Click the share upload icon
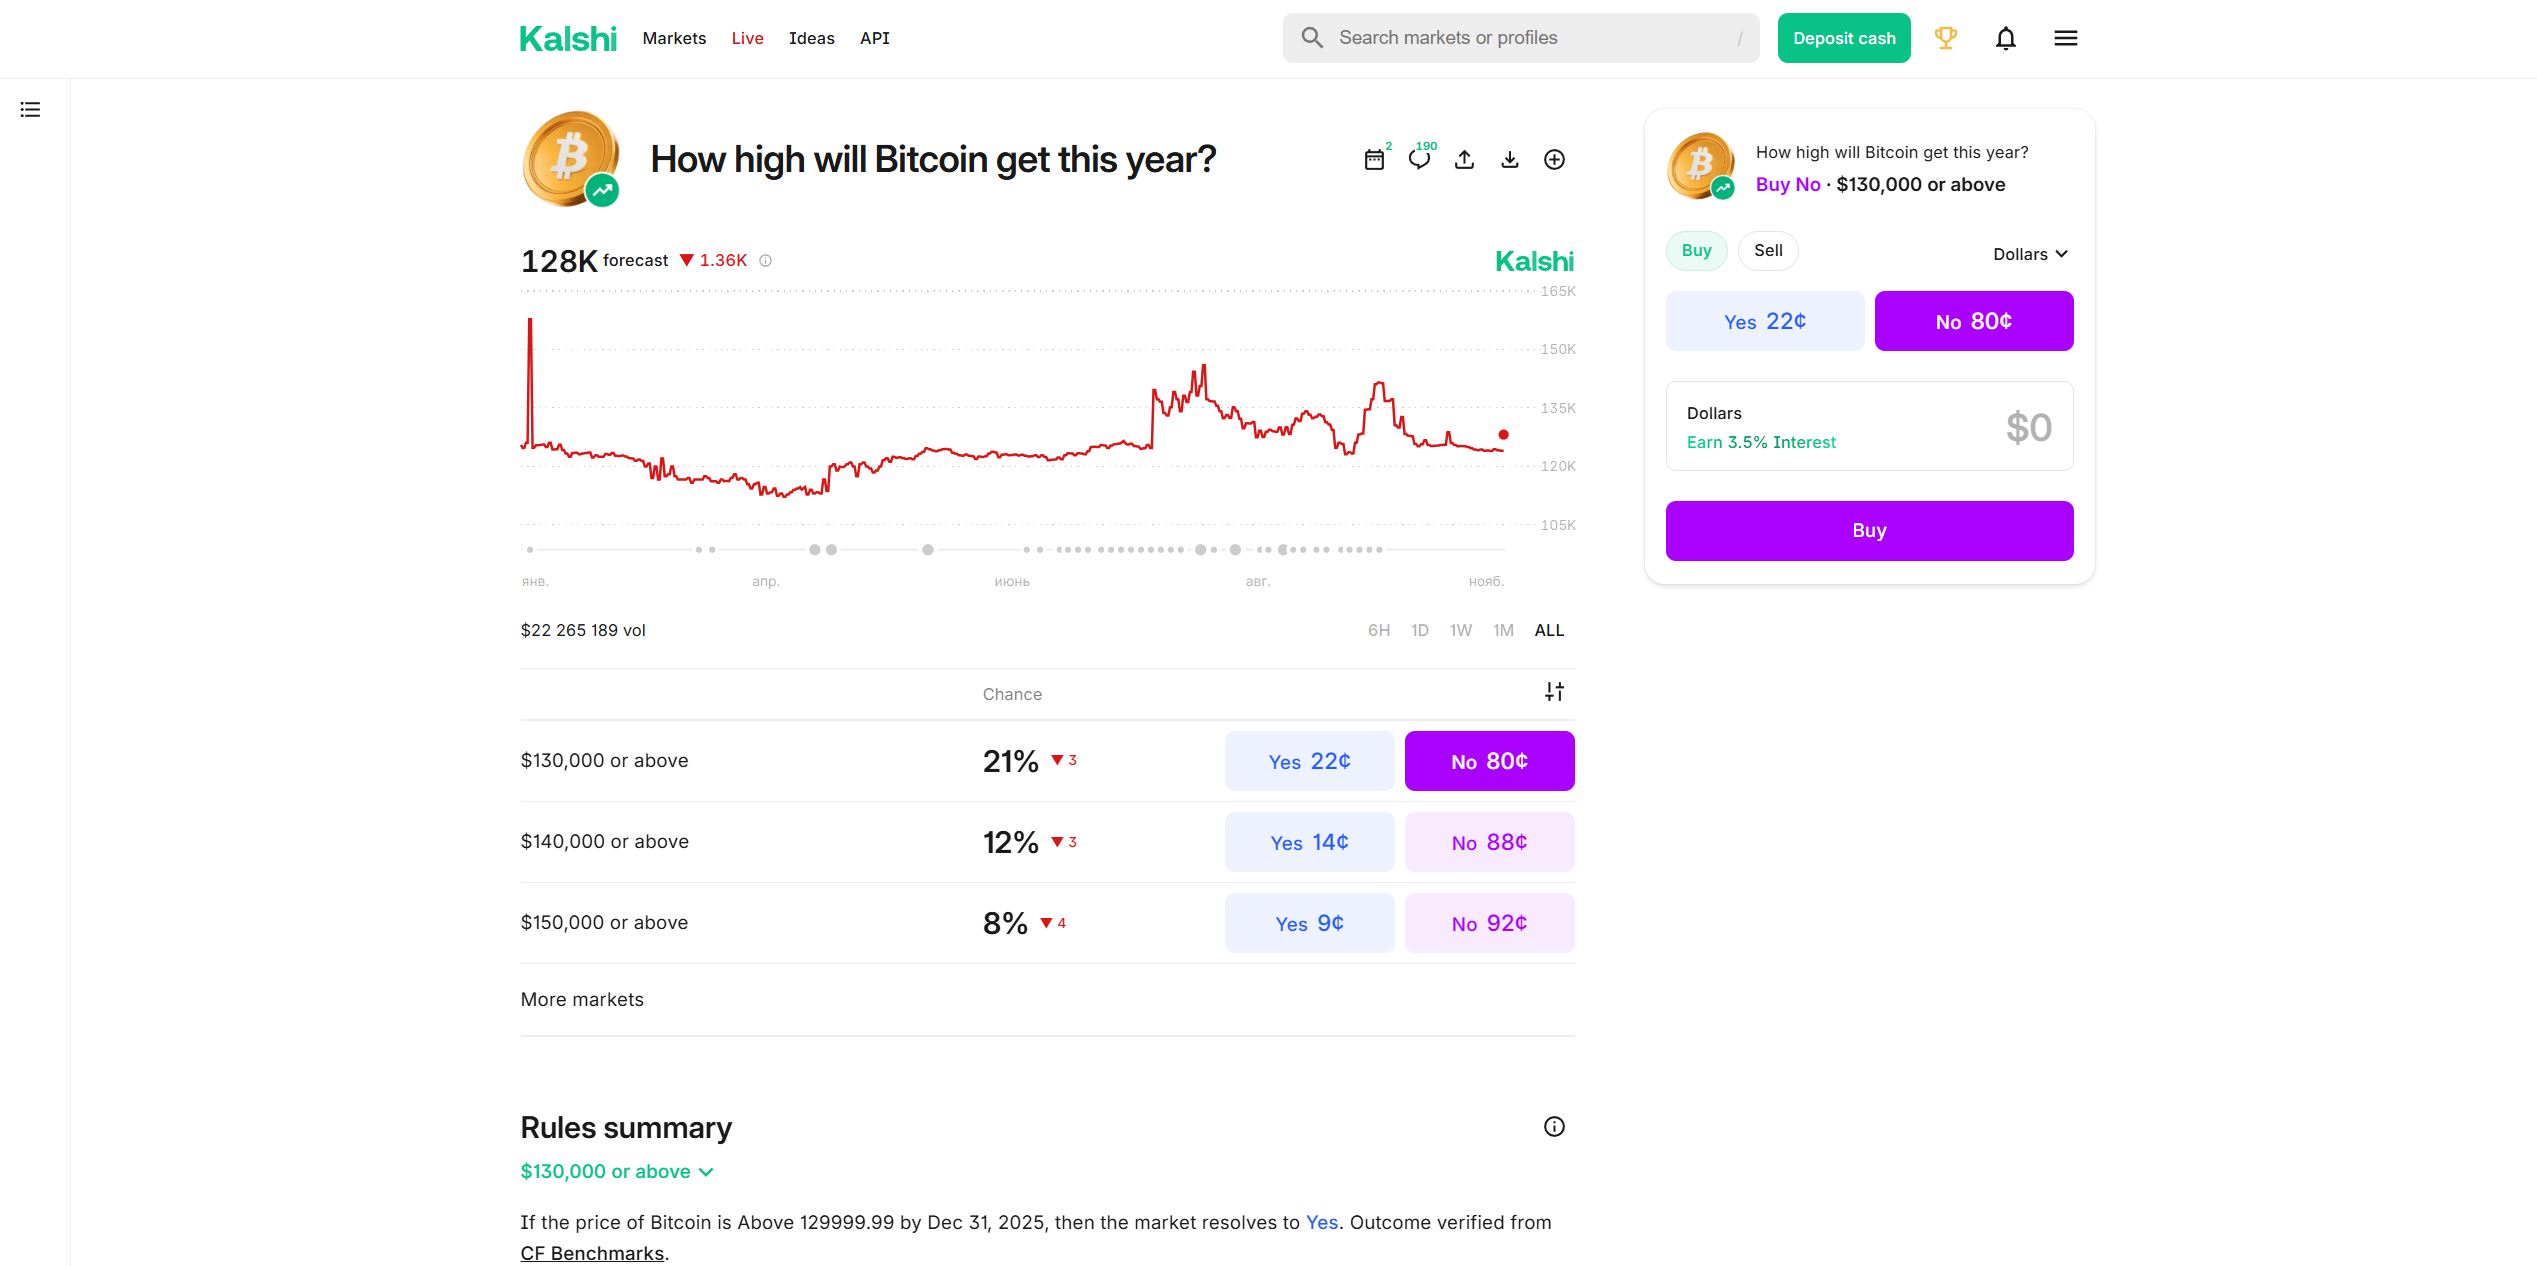Viewport: 2537px width, 1266px height. point(1464,160)
